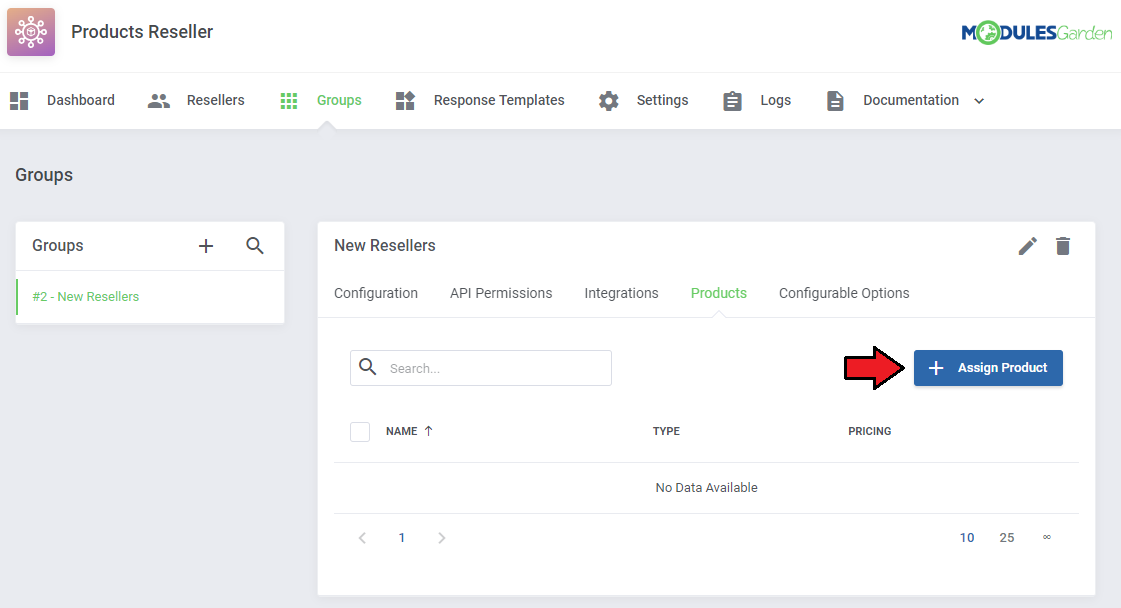Click the No Data Available message

706,488
